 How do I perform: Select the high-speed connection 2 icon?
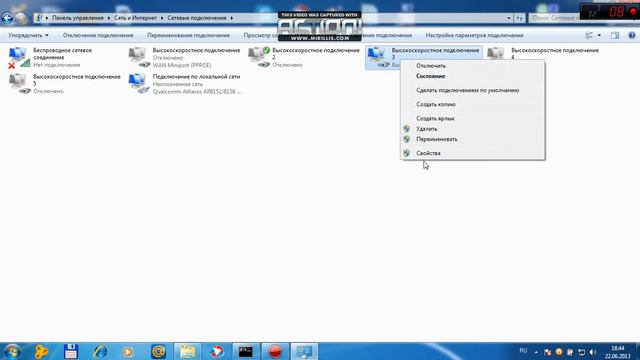[x=259, y=58]
